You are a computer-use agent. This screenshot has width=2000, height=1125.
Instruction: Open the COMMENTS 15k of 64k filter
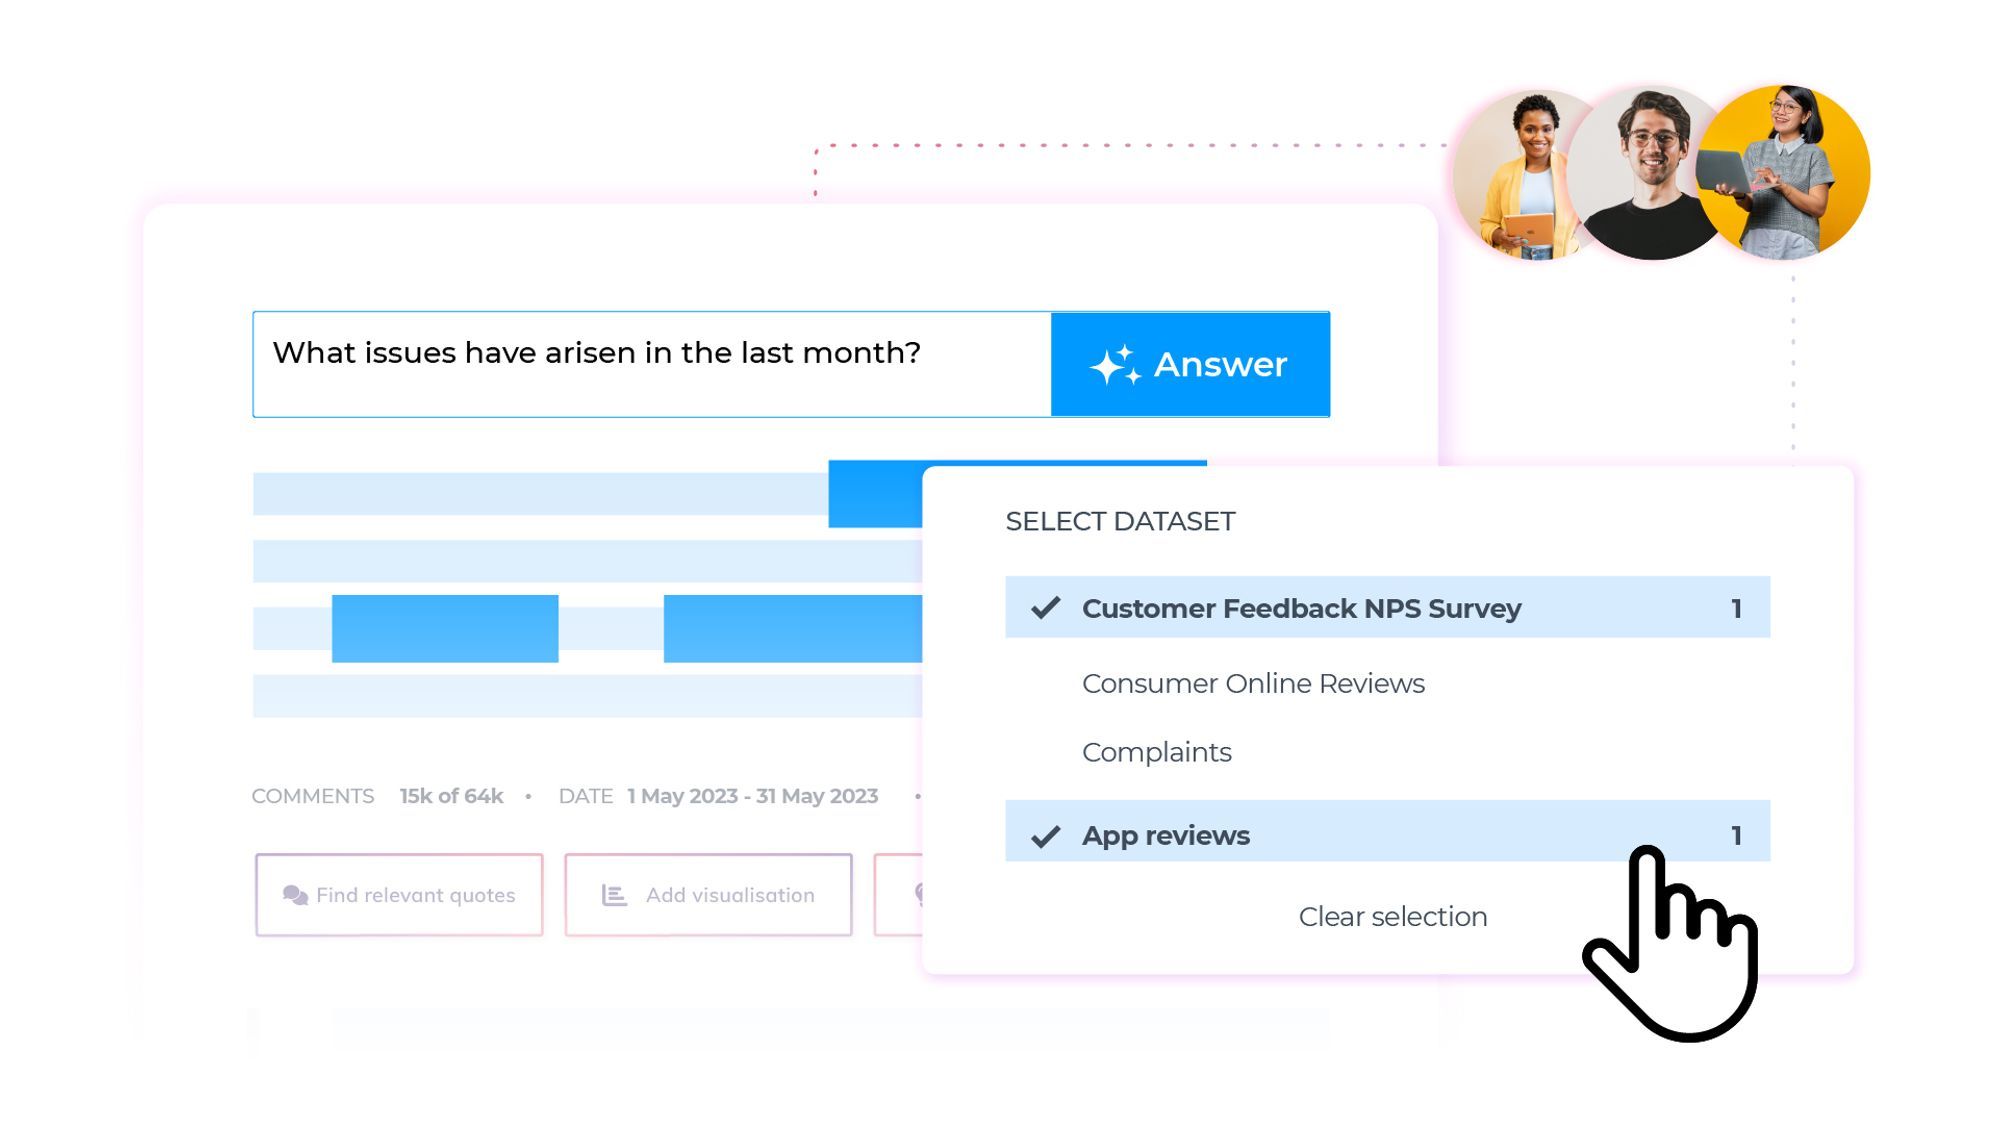coord(380,796)
